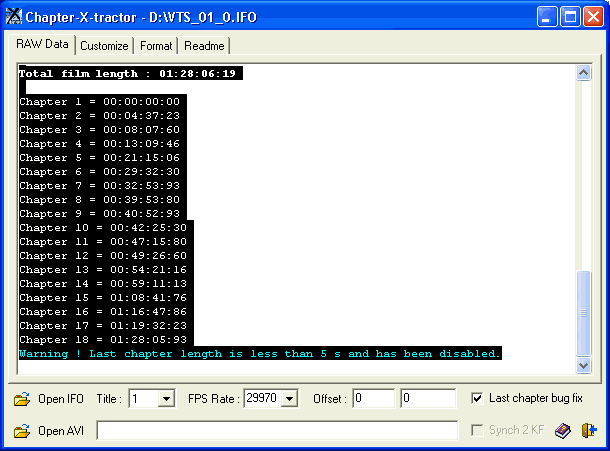Screen dimensions: 610x451
Task: Switch to the Format tab
Action: tap(156, 46)
